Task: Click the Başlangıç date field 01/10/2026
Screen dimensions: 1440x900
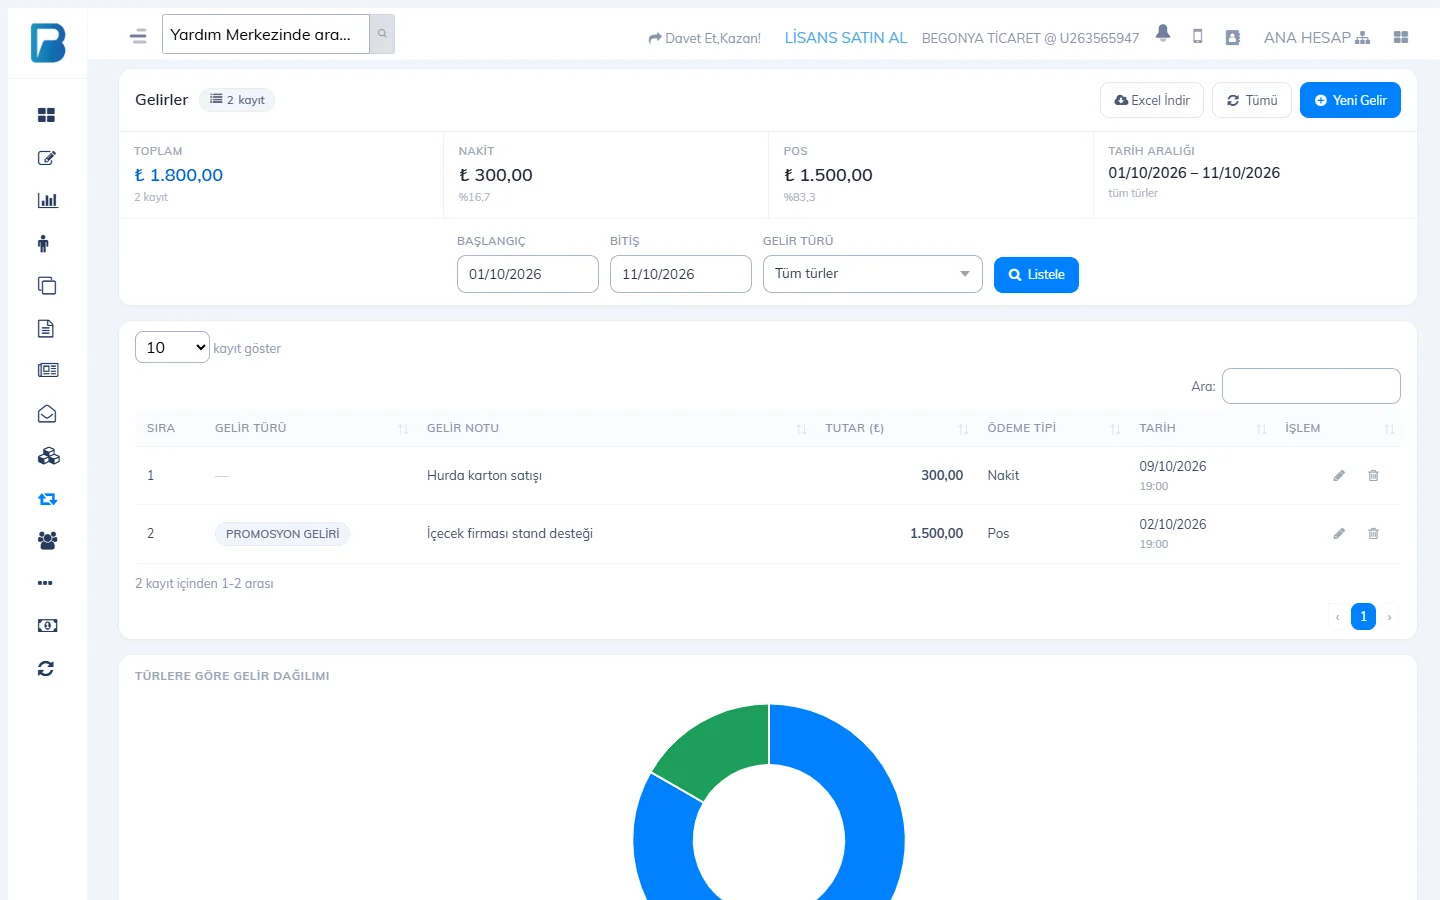Action: (x=528, y=274)
